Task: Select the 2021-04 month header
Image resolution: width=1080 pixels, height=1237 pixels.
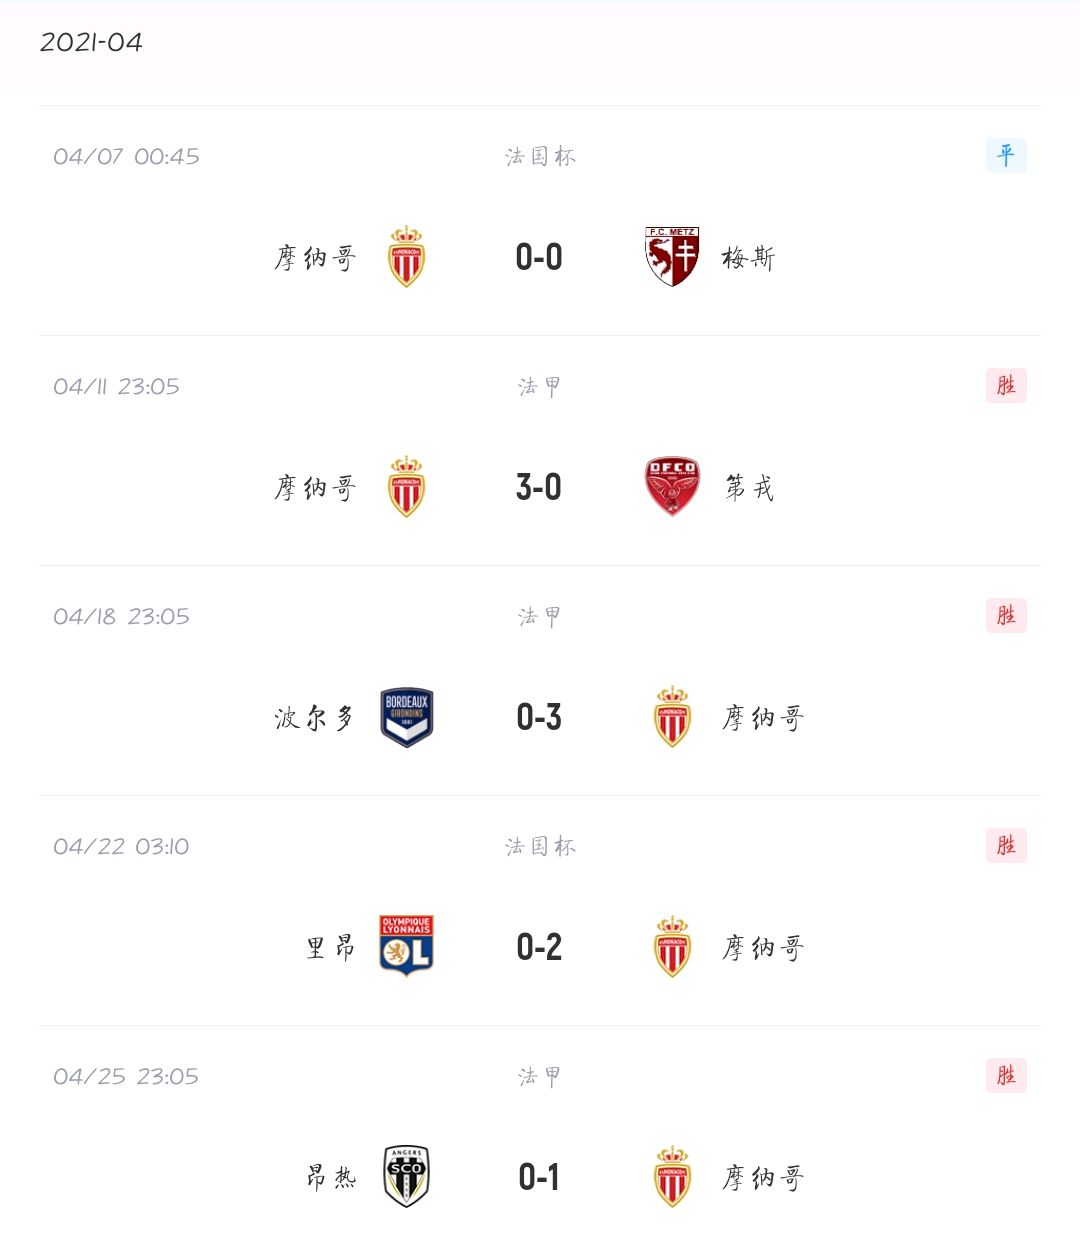Action: (91, 42)
